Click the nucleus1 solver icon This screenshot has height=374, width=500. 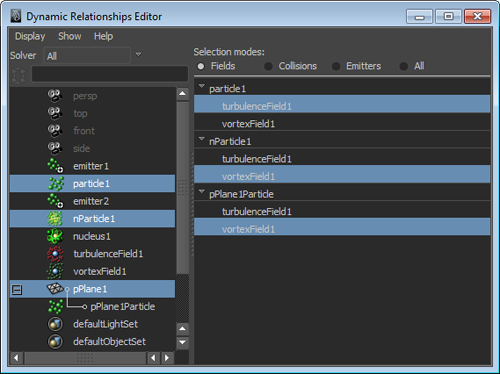point(55,236)
